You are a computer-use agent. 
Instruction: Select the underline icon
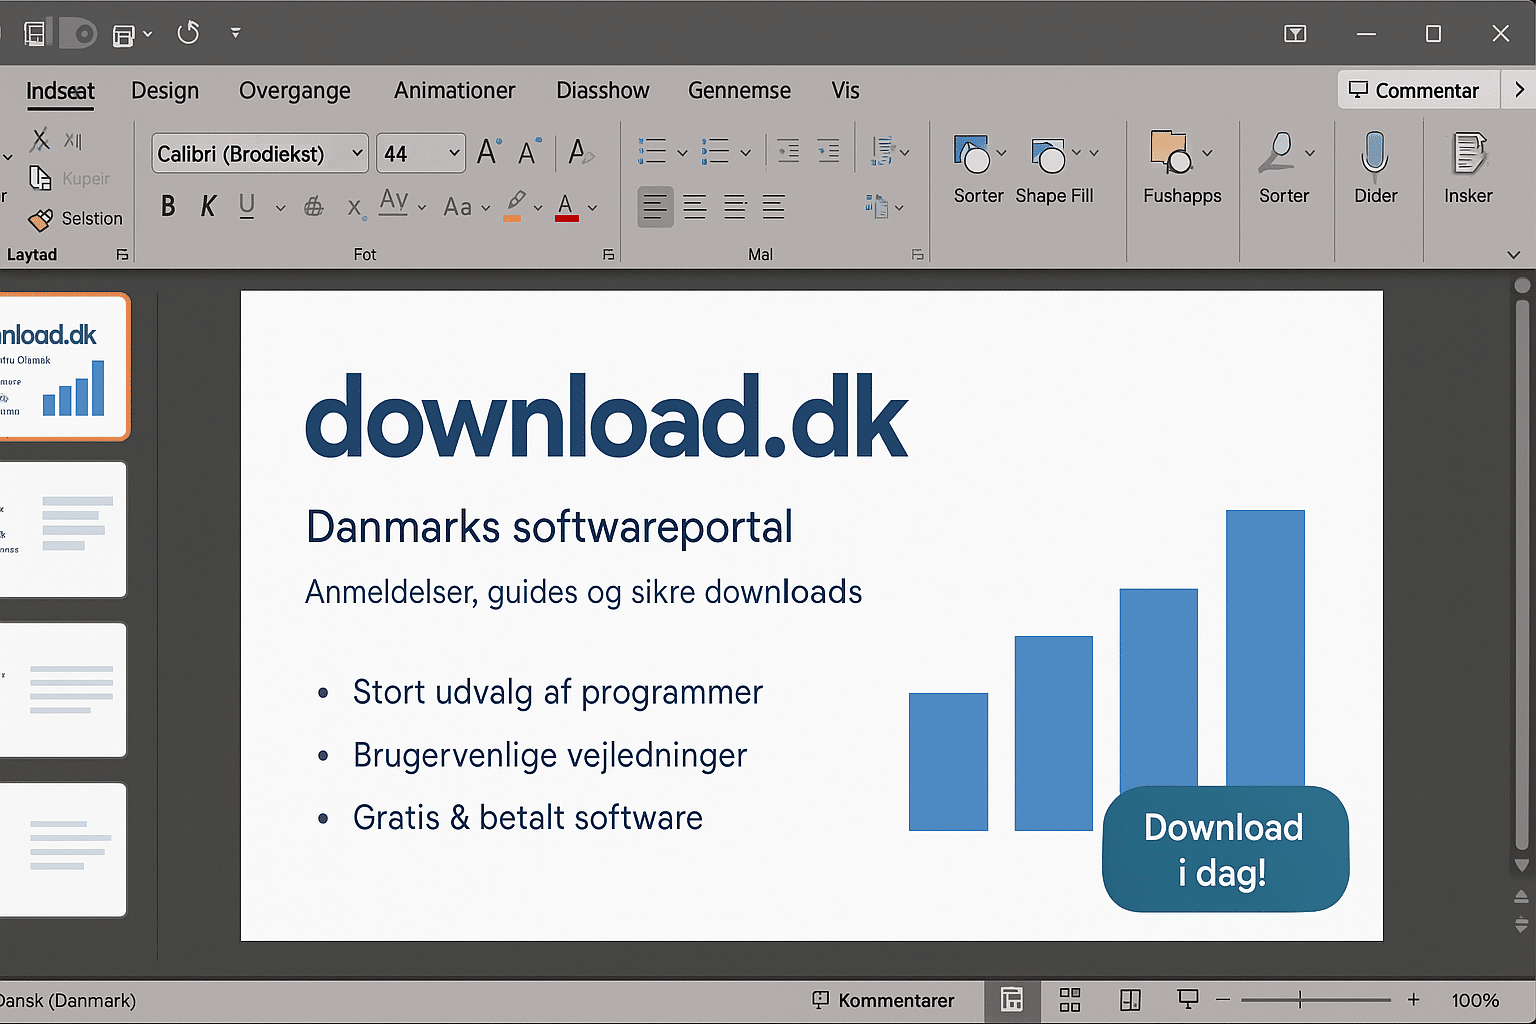(246, 206)
